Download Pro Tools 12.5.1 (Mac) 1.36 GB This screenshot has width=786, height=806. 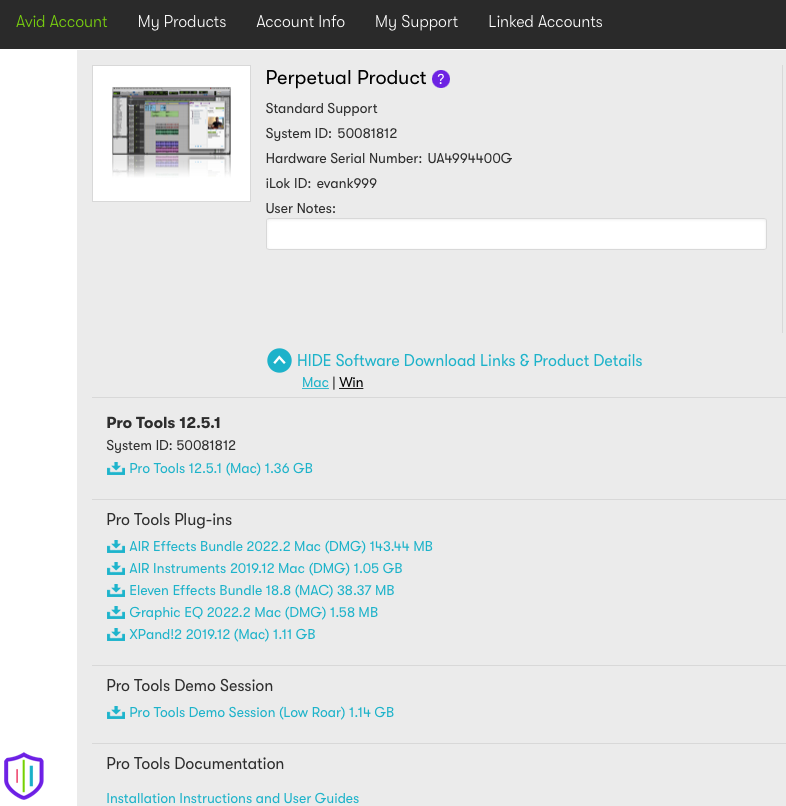221,468
